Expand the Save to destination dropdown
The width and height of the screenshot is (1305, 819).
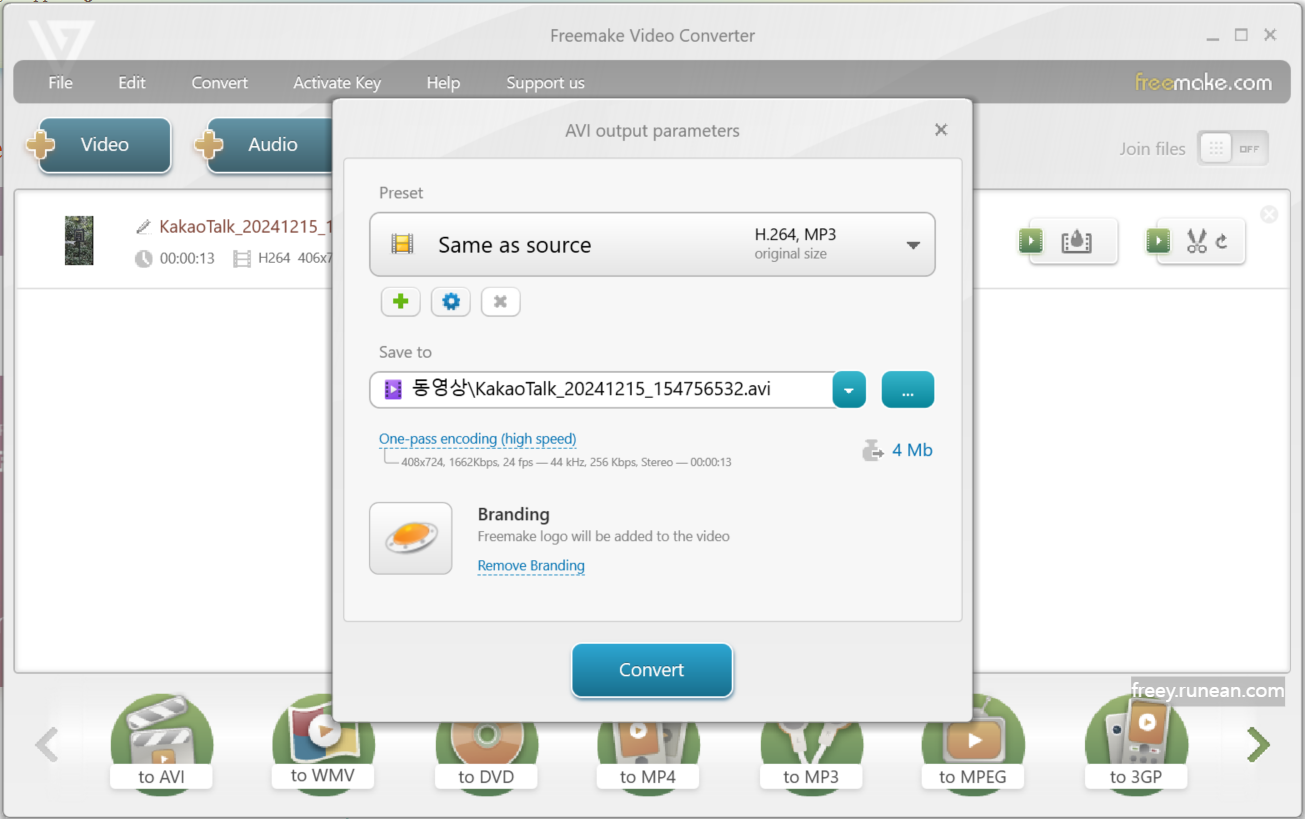849,390
